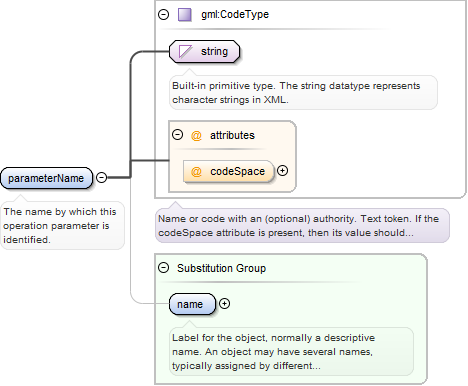This screenshot has height=386, width=468.
Task: Click the attributes heading label
Action: coord(232,135)
